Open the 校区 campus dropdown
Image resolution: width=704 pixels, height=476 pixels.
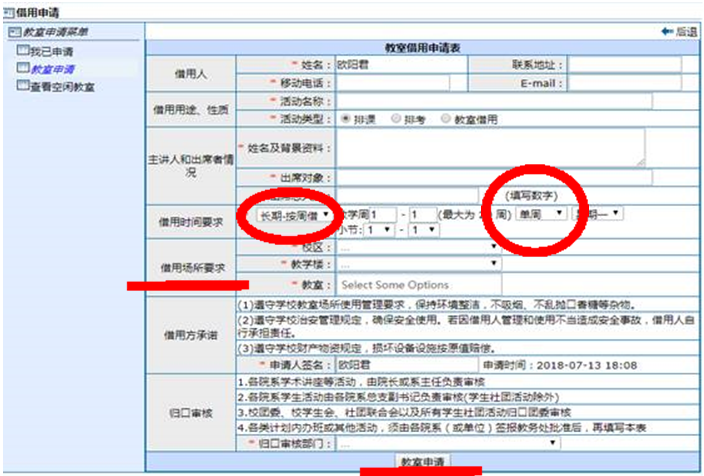[x=418, y=247]
